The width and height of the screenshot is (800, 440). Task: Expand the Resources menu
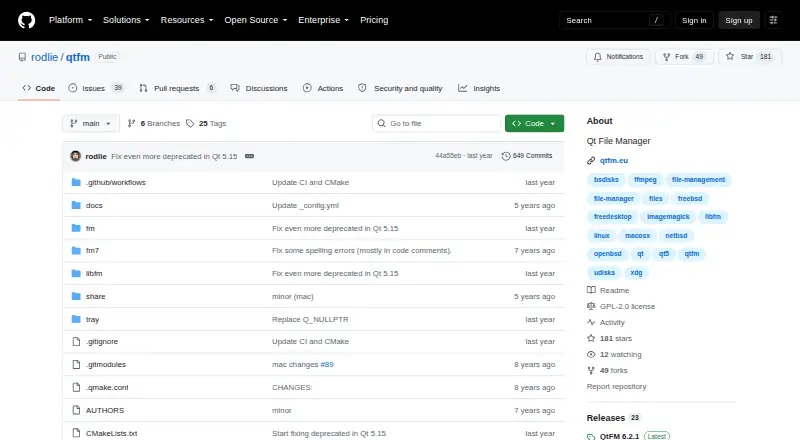187,20
